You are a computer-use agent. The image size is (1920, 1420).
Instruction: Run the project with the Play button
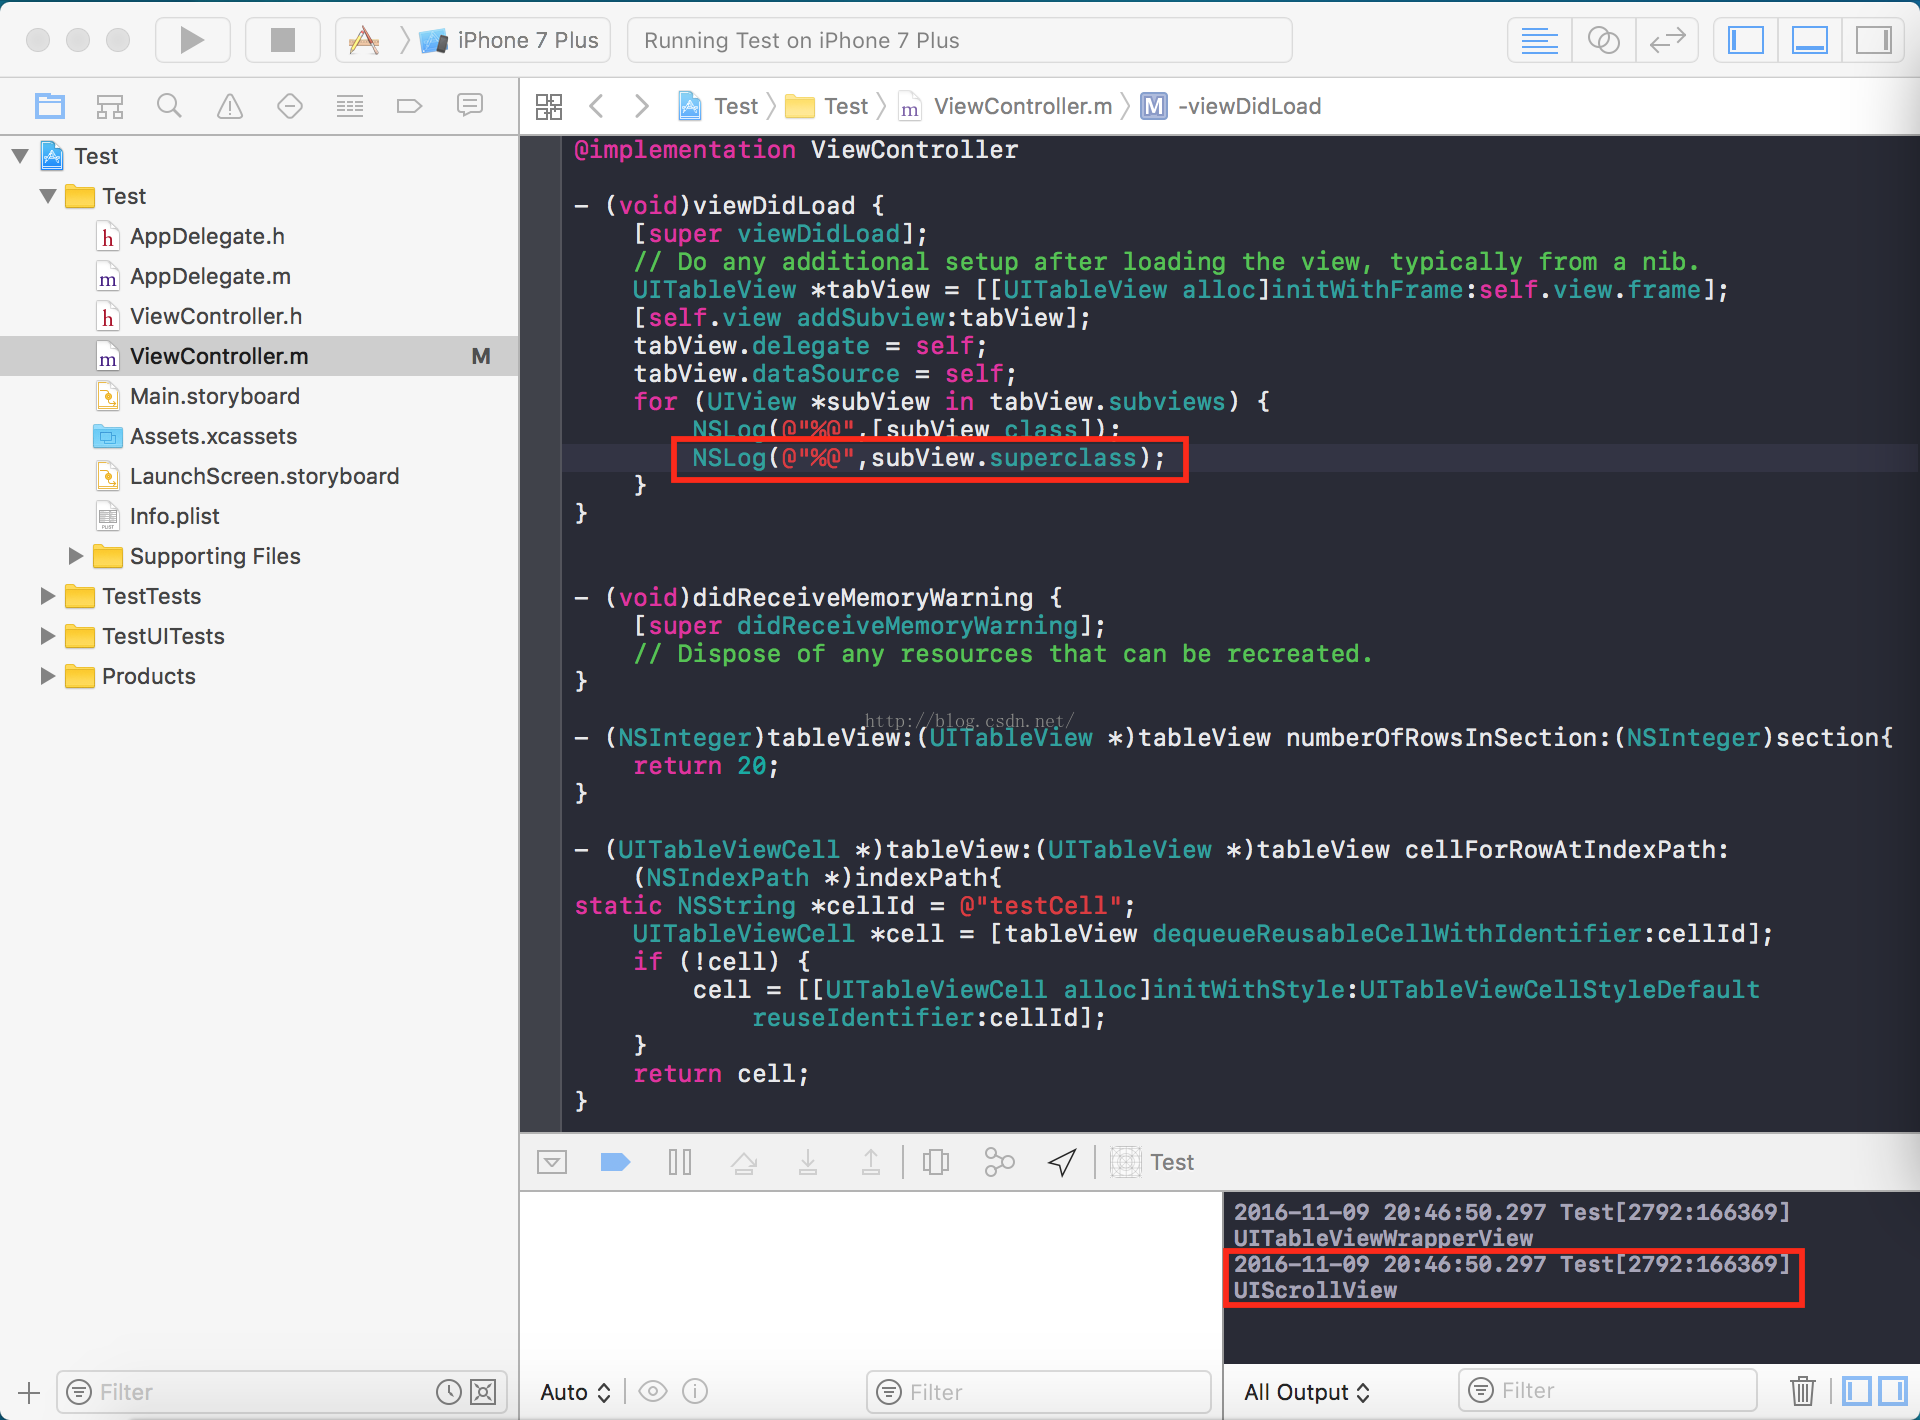[192, 40]
